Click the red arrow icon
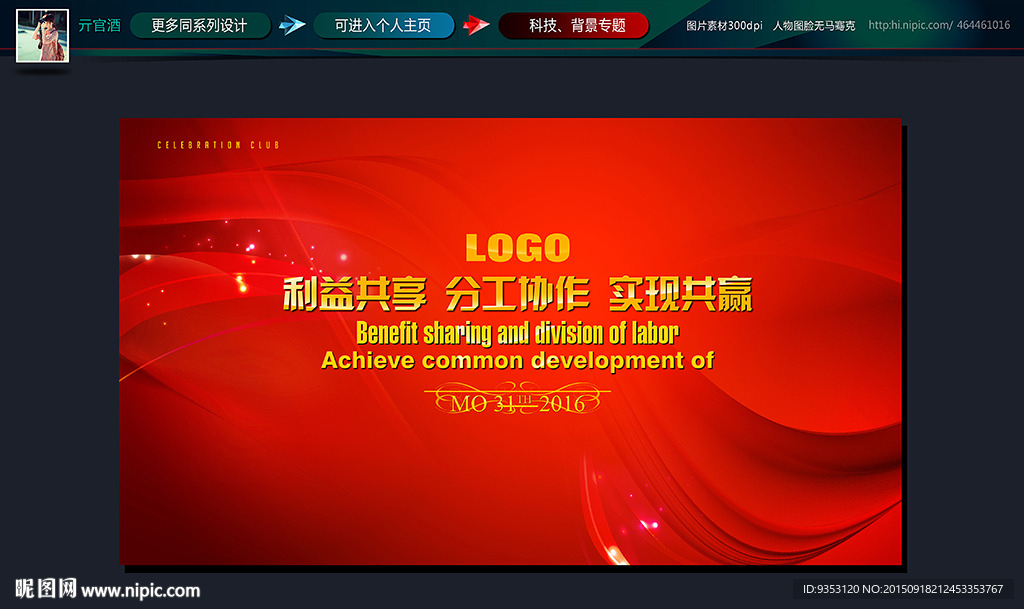Image resolution: width=1024 pixels, height=609 pixels. point(476,25)
